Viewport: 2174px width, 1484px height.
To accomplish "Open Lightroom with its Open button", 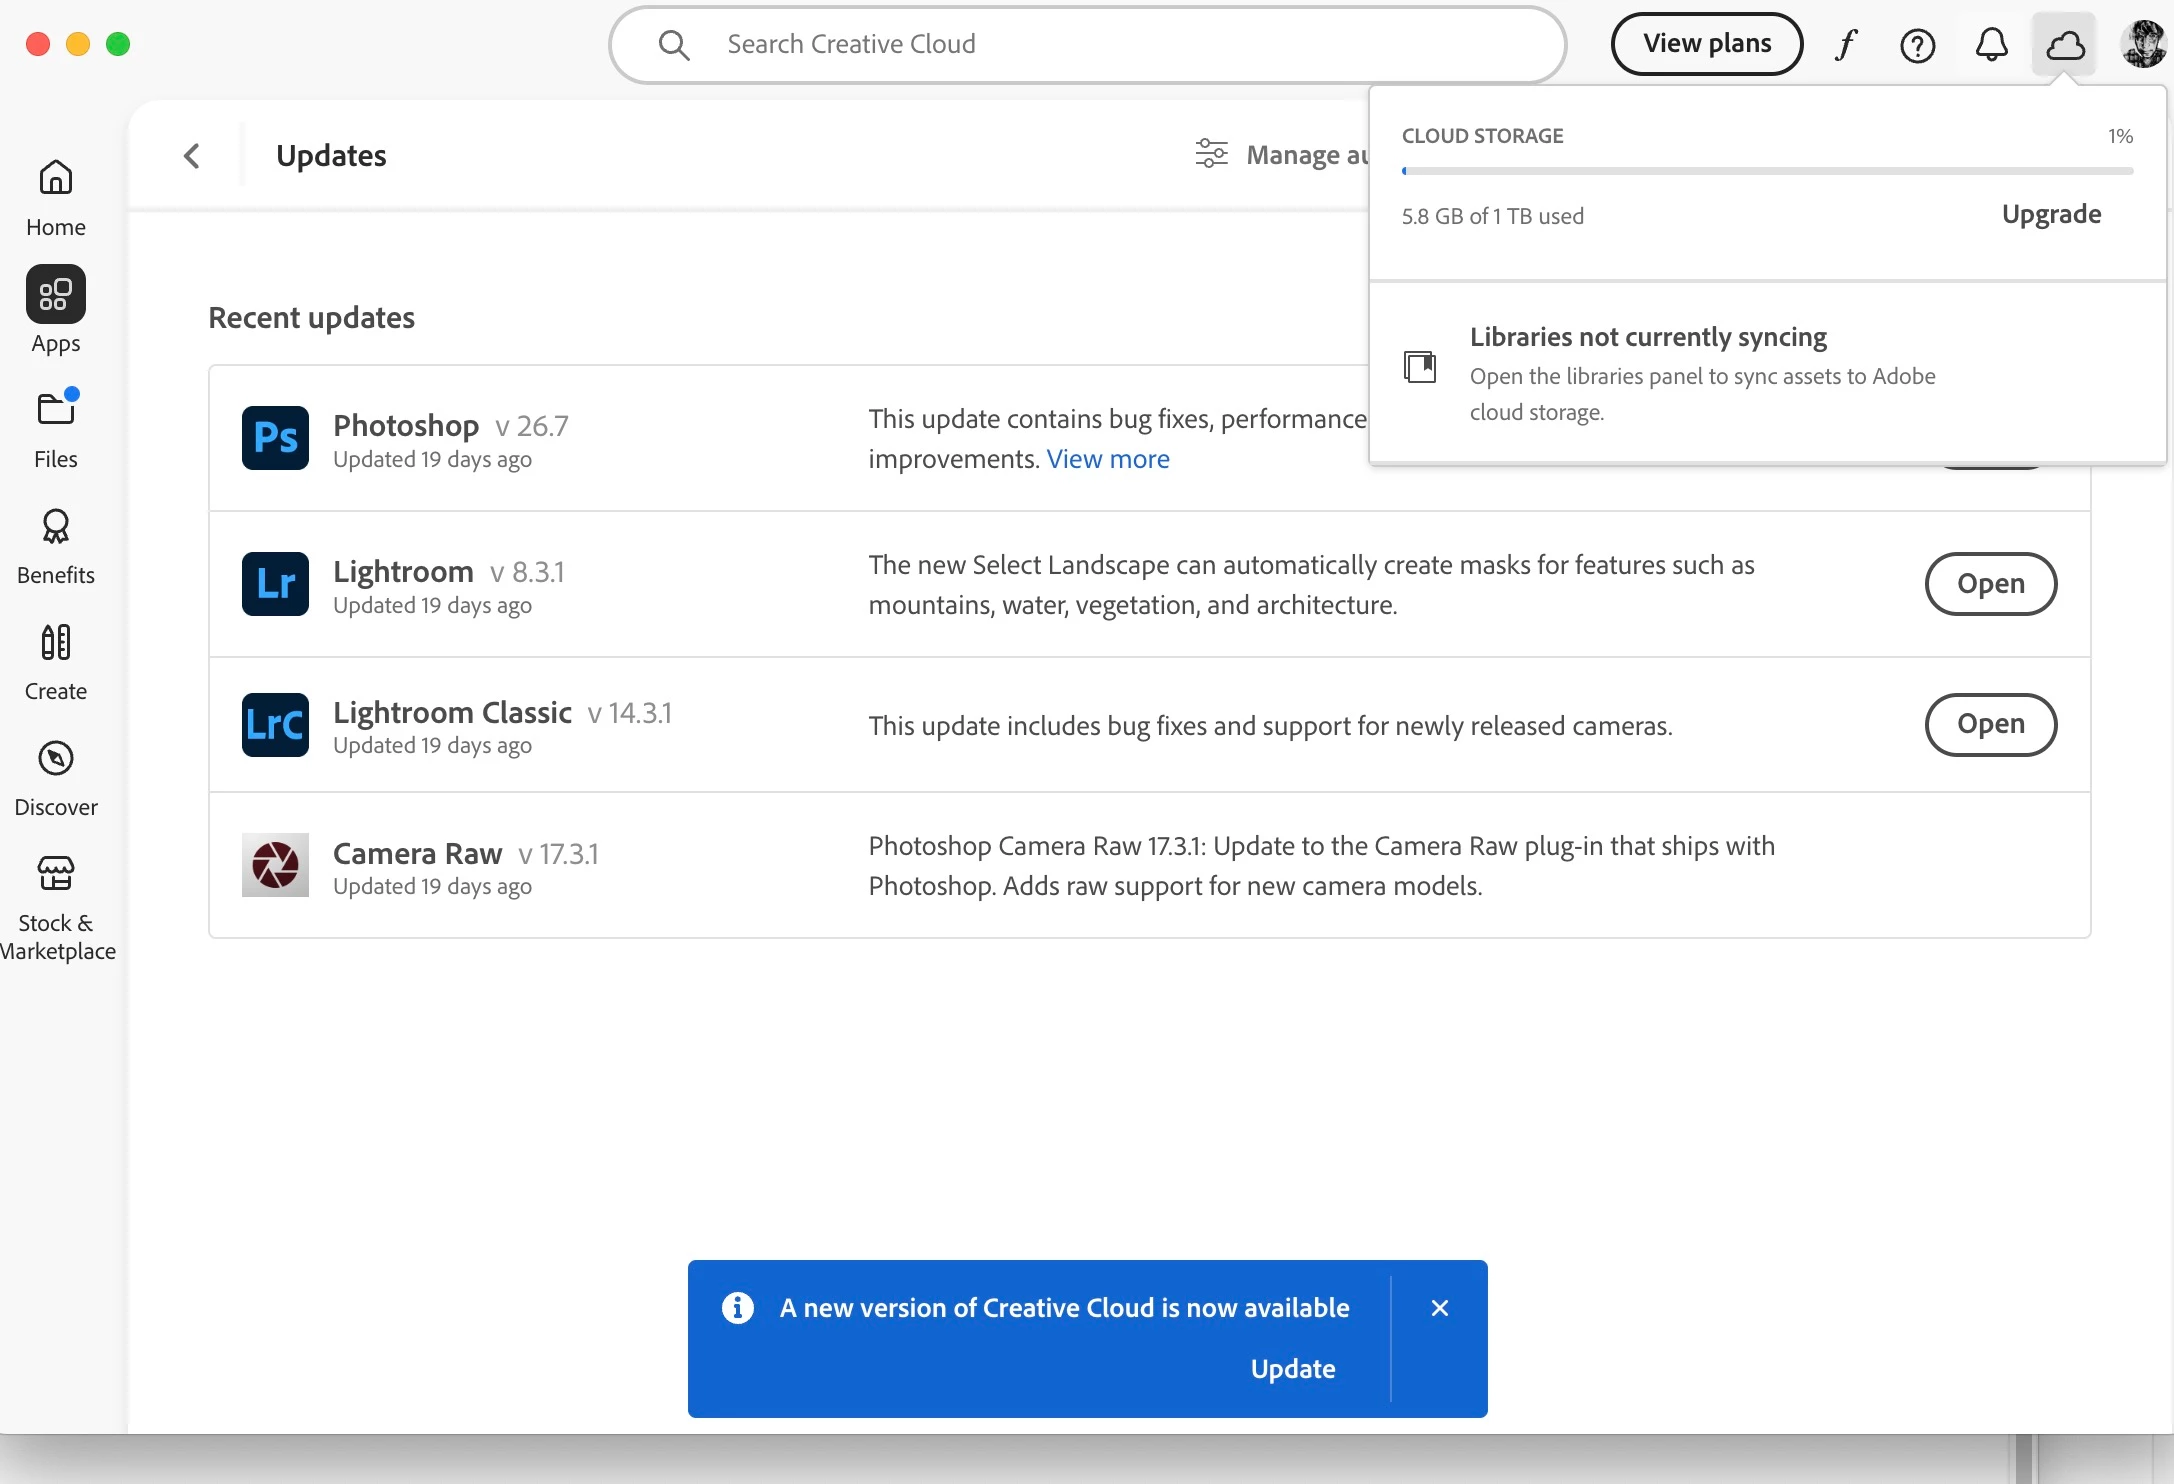I will tap(1990, 584).
